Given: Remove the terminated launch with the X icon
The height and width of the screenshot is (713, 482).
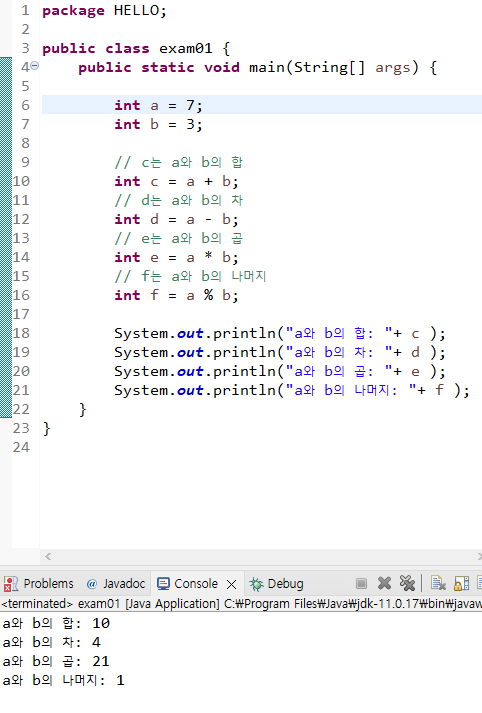Looking at the screenshot, I should point(384,583).
